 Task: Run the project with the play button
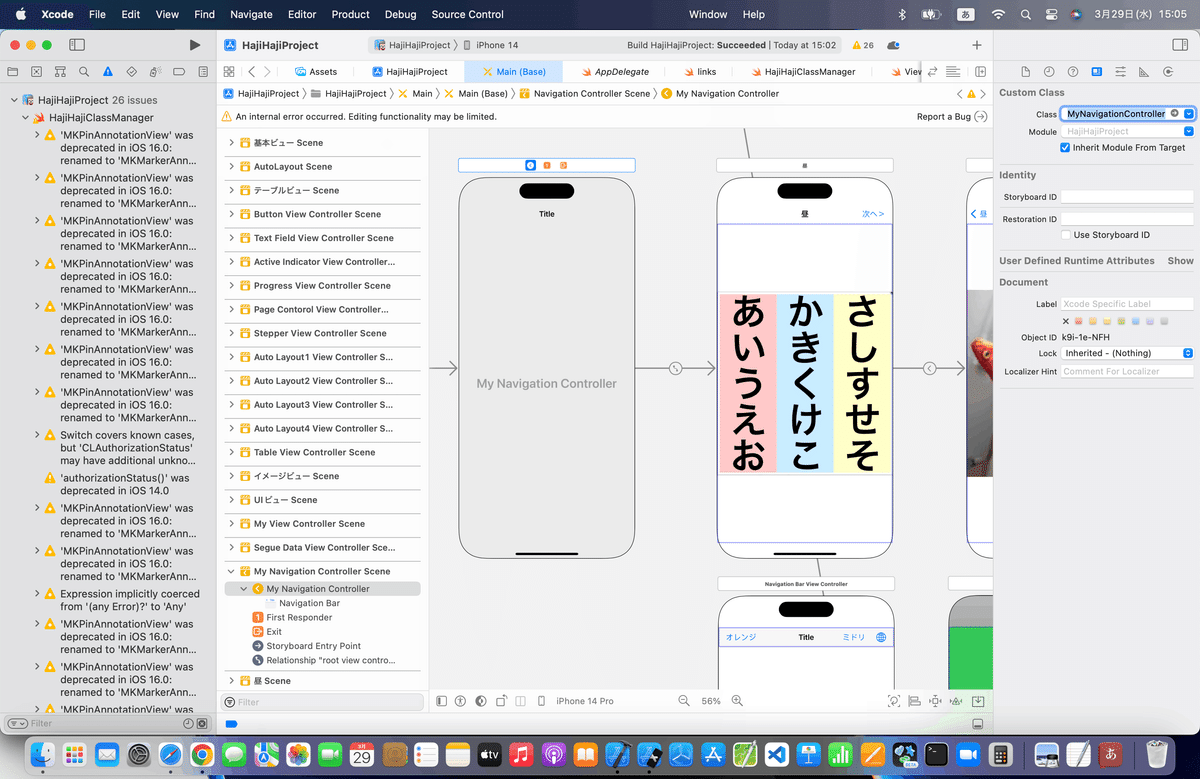tap(195, 45)
